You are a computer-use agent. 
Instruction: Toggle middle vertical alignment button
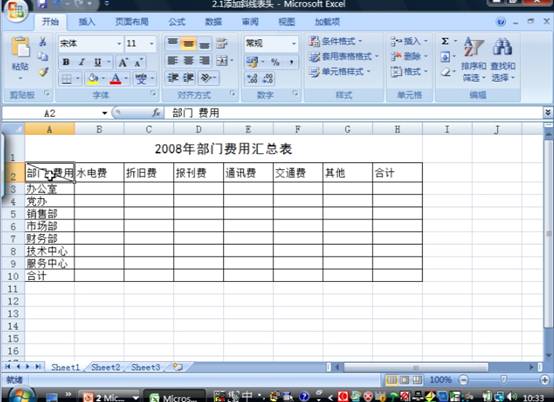point(188,44)
